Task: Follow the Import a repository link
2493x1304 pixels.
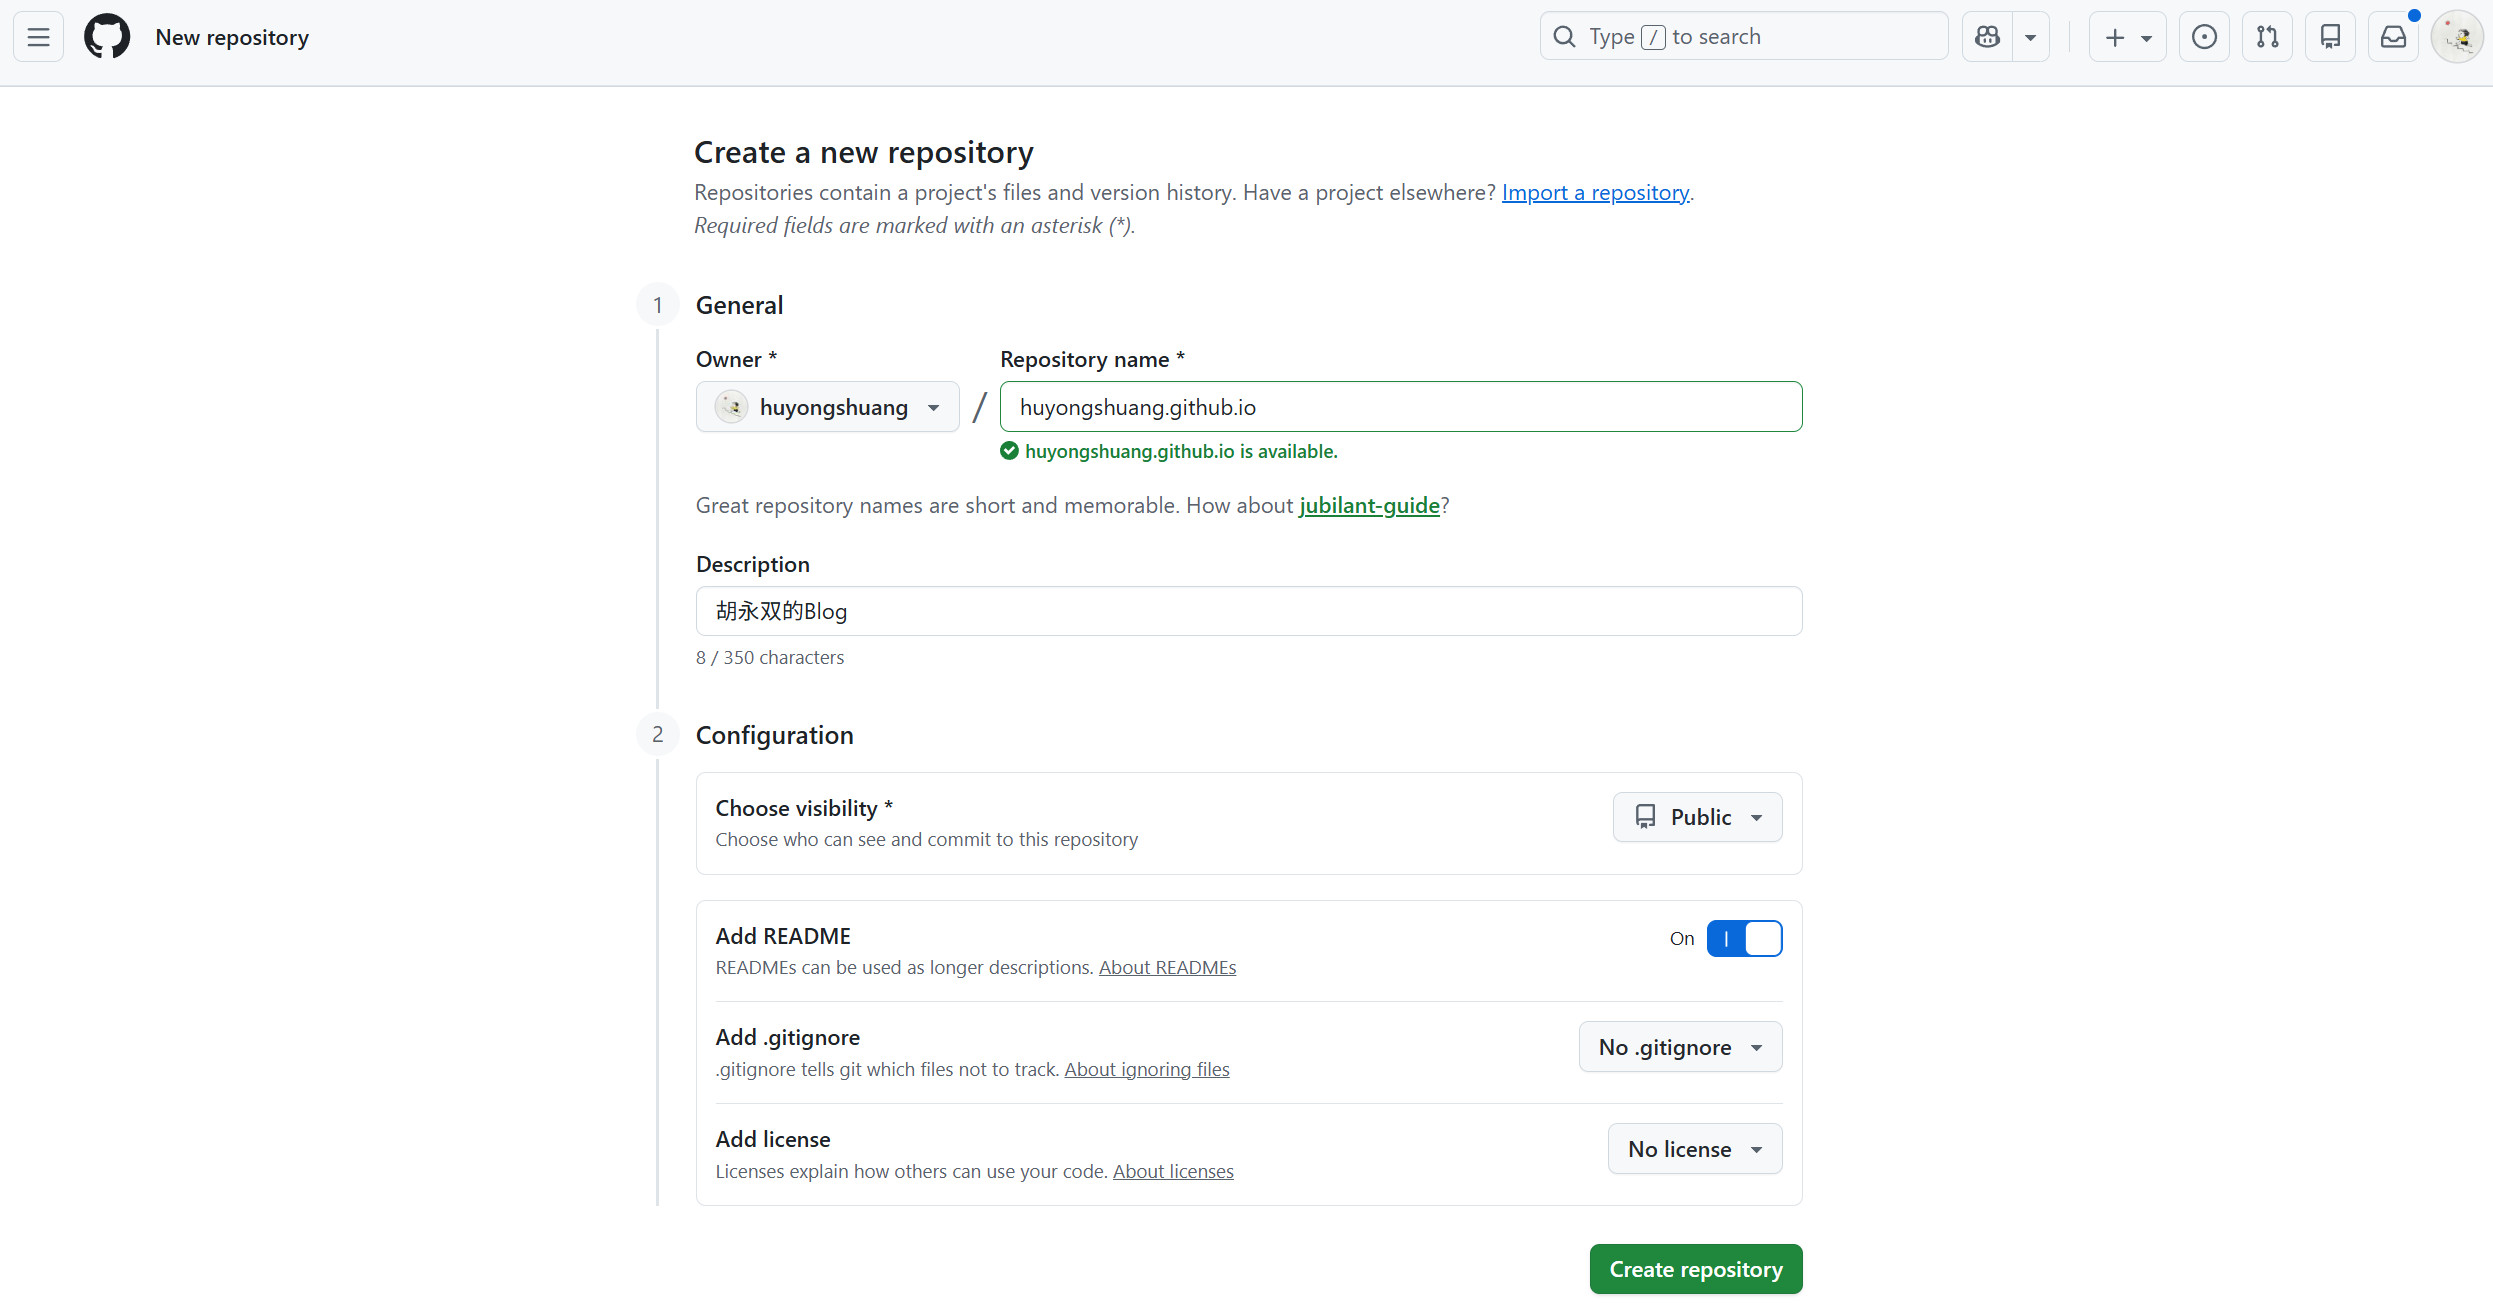Action: [x=1595, y=192]
